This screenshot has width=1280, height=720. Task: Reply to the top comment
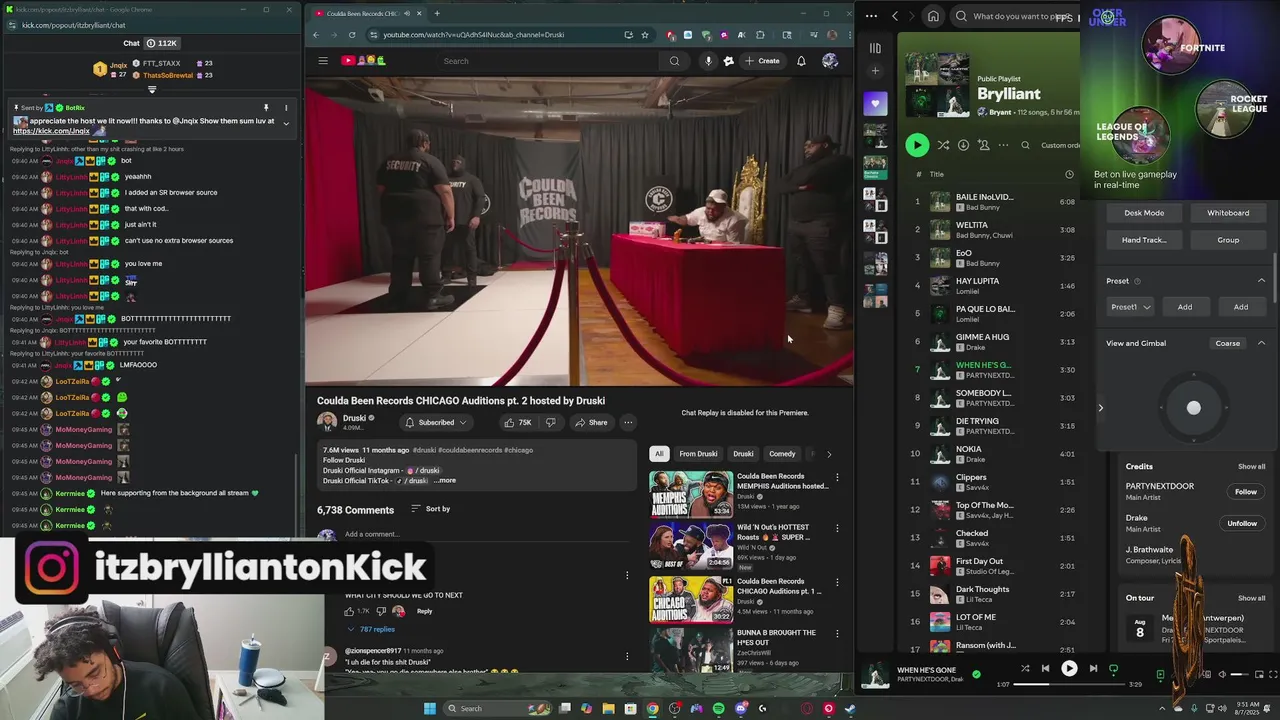[x=424, y=611]
